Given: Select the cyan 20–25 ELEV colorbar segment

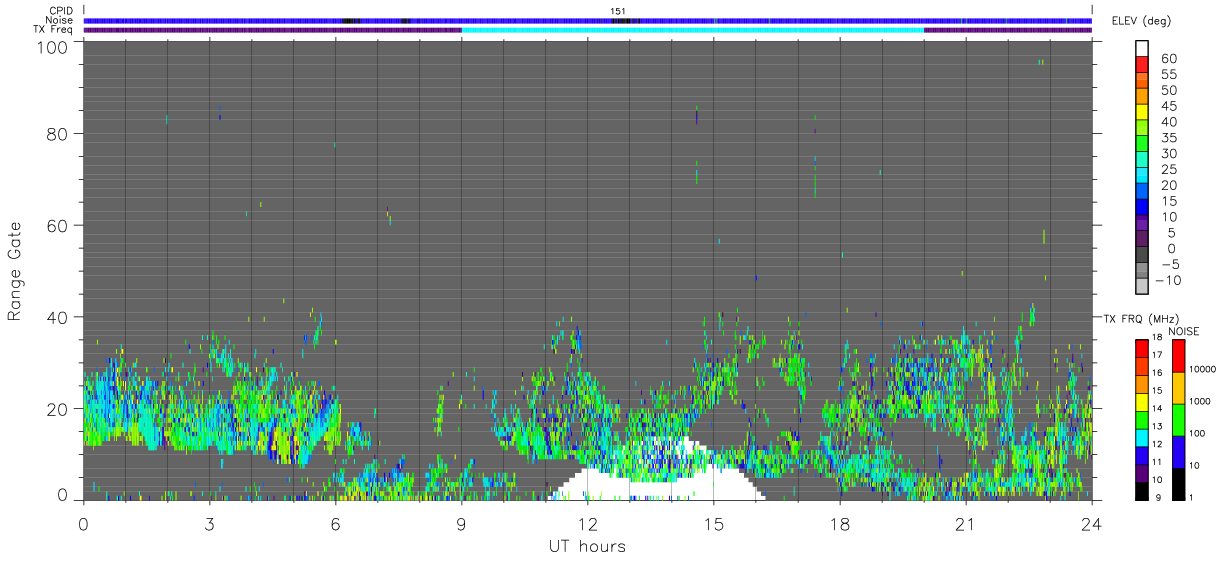Looking at the screenshot, I should click(x=1142, y=174).
